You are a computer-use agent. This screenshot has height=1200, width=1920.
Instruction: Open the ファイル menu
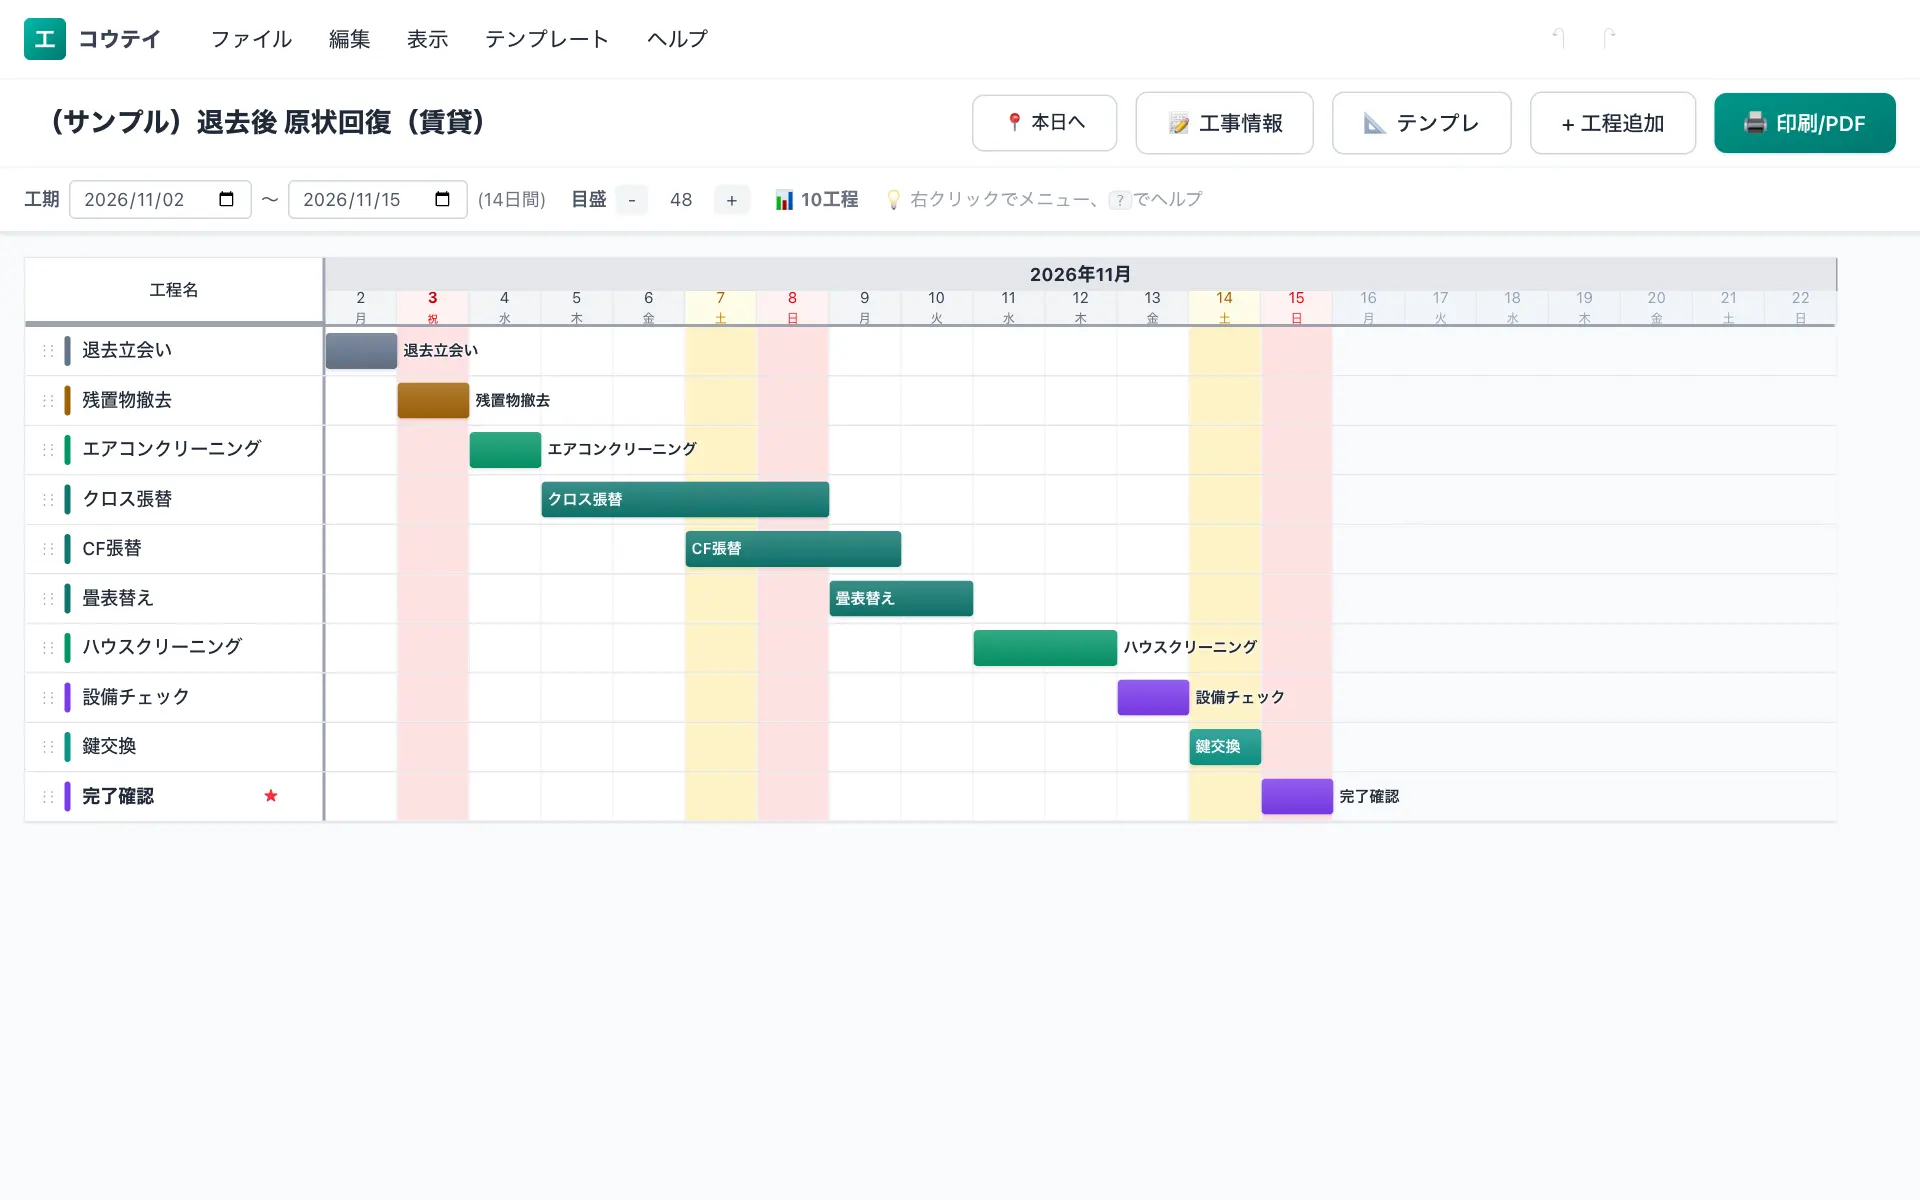click(x=251, y=39)
